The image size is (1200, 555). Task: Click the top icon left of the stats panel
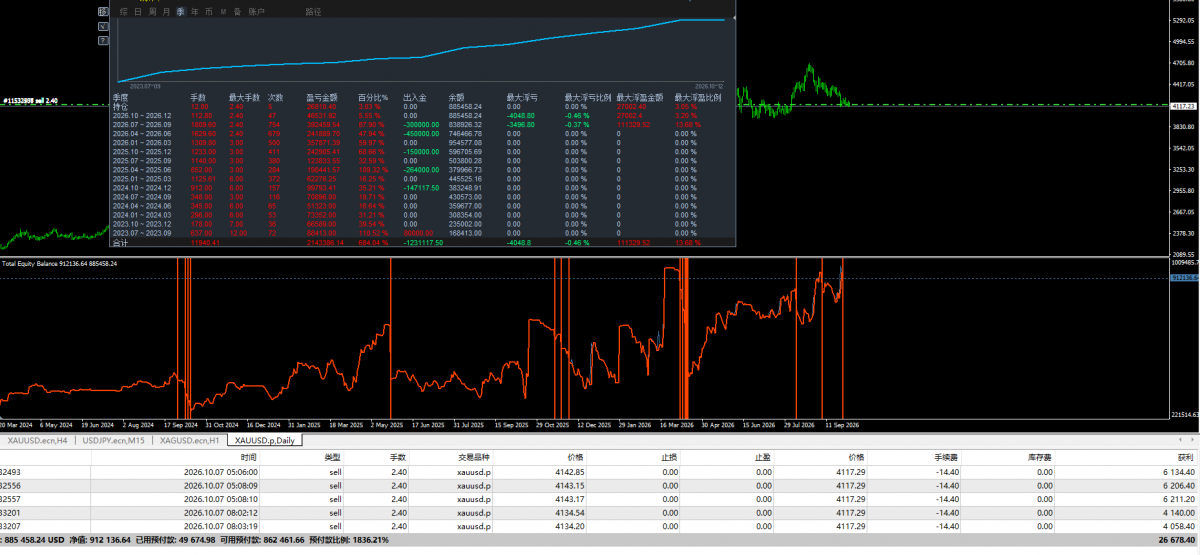pyautogui.click(x=104, y=11)
